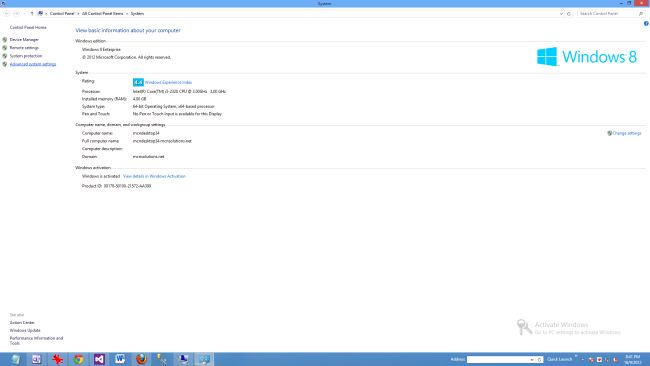The width and height of the screenshot is (650, 366).
Task: Launch Visual Studio from the taskbar
Action: (x=99, y=359)
